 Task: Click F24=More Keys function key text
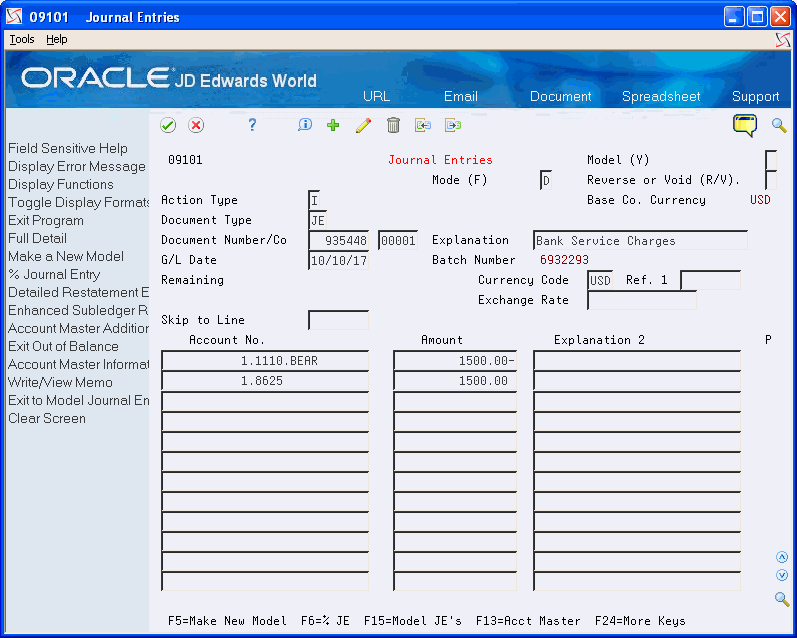640,621
